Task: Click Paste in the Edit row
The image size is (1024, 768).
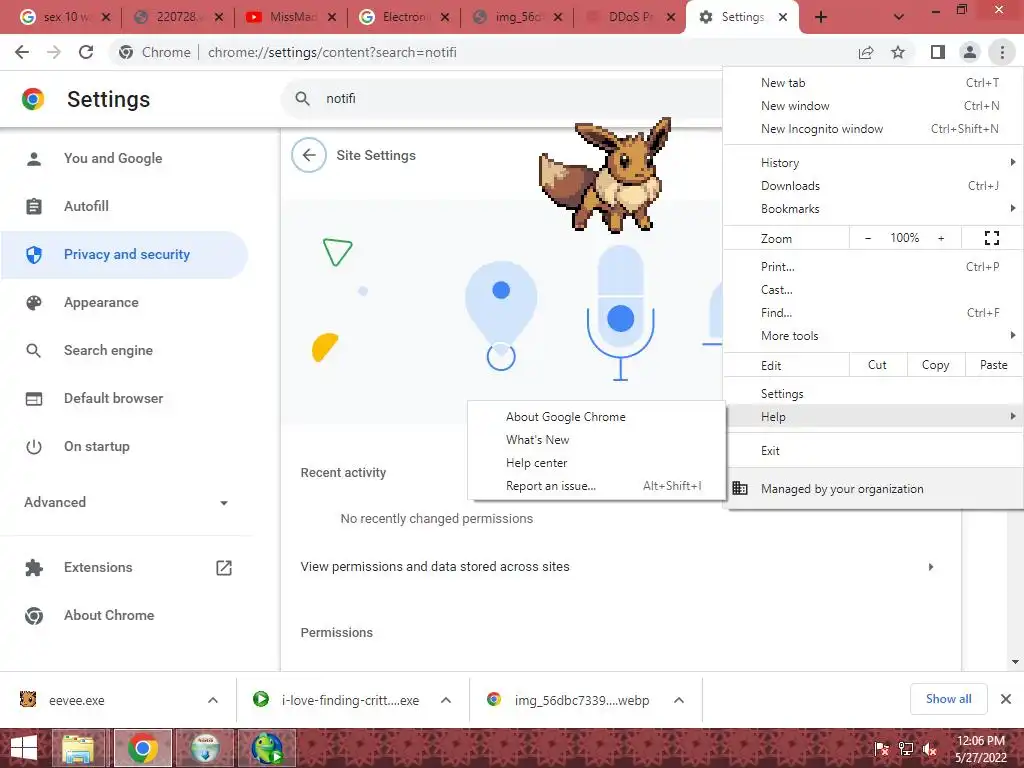Action: click(993, 365)
